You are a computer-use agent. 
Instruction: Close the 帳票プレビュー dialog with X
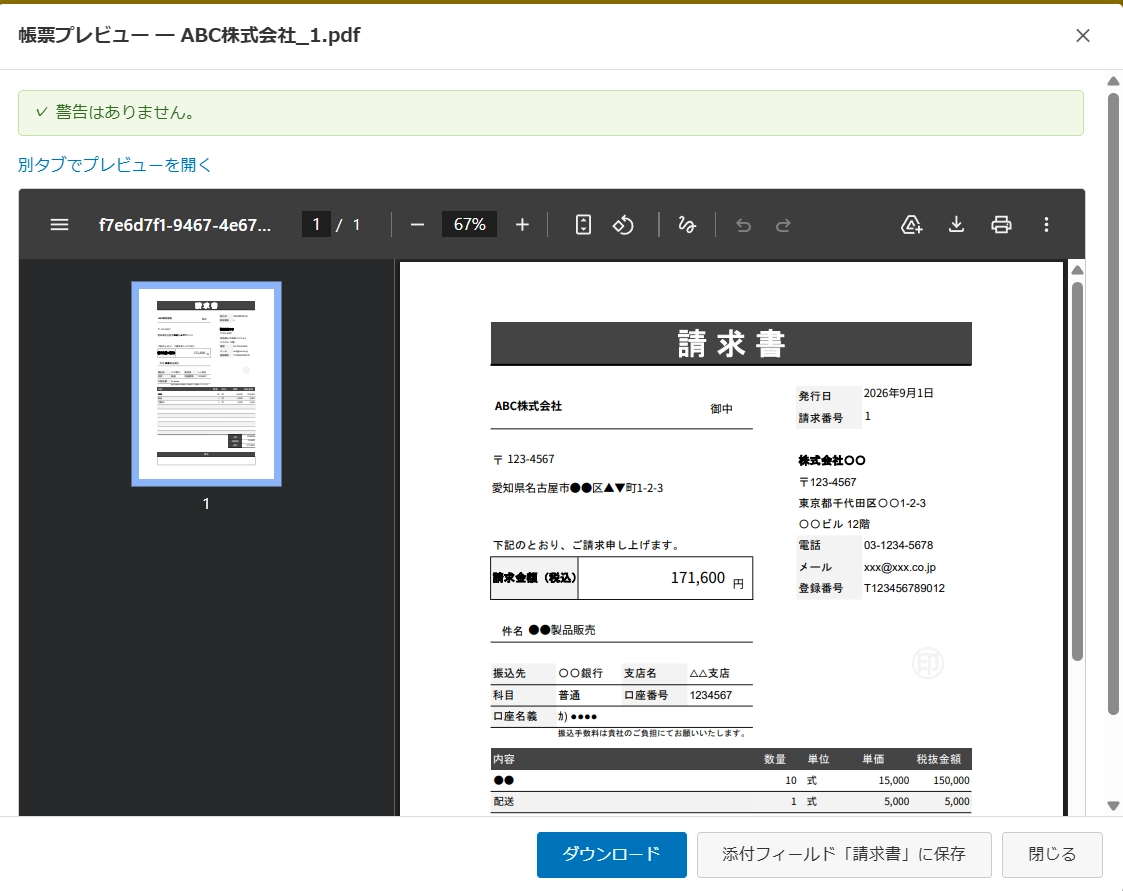pos(1083,36)
